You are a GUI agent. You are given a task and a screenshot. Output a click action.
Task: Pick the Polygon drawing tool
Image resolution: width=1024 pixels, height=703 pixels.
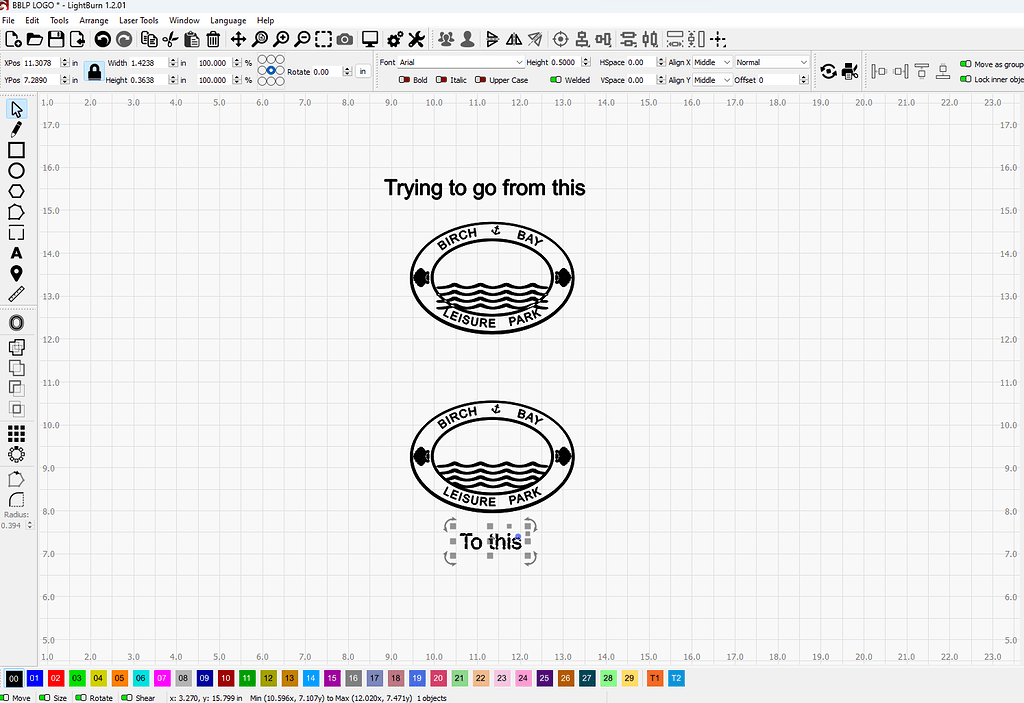pos(16,191)
